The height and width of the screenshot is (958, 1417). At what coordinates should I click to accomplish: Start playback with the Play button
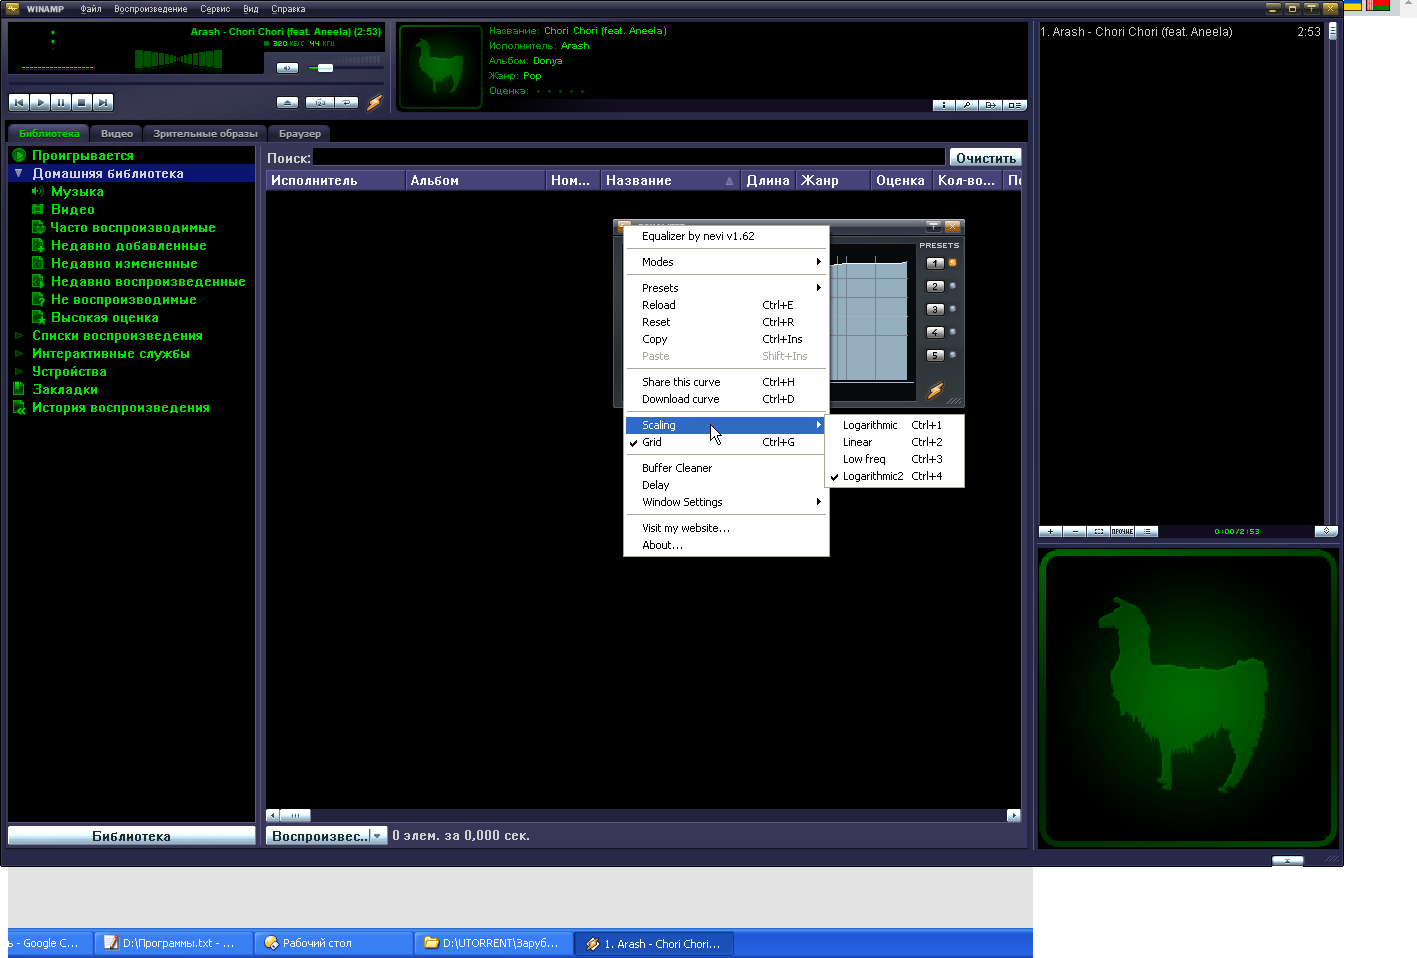pos(39,102)
